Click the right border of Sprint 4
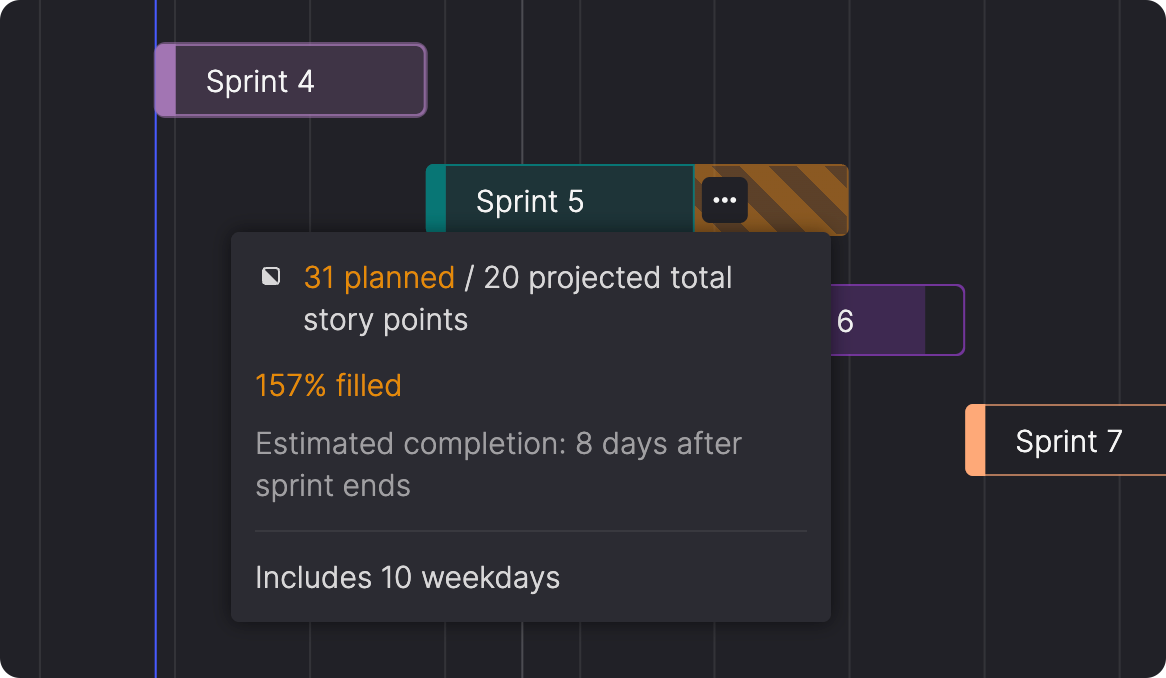The height and width of the screenshot is (678, 1166). point(425,80)
